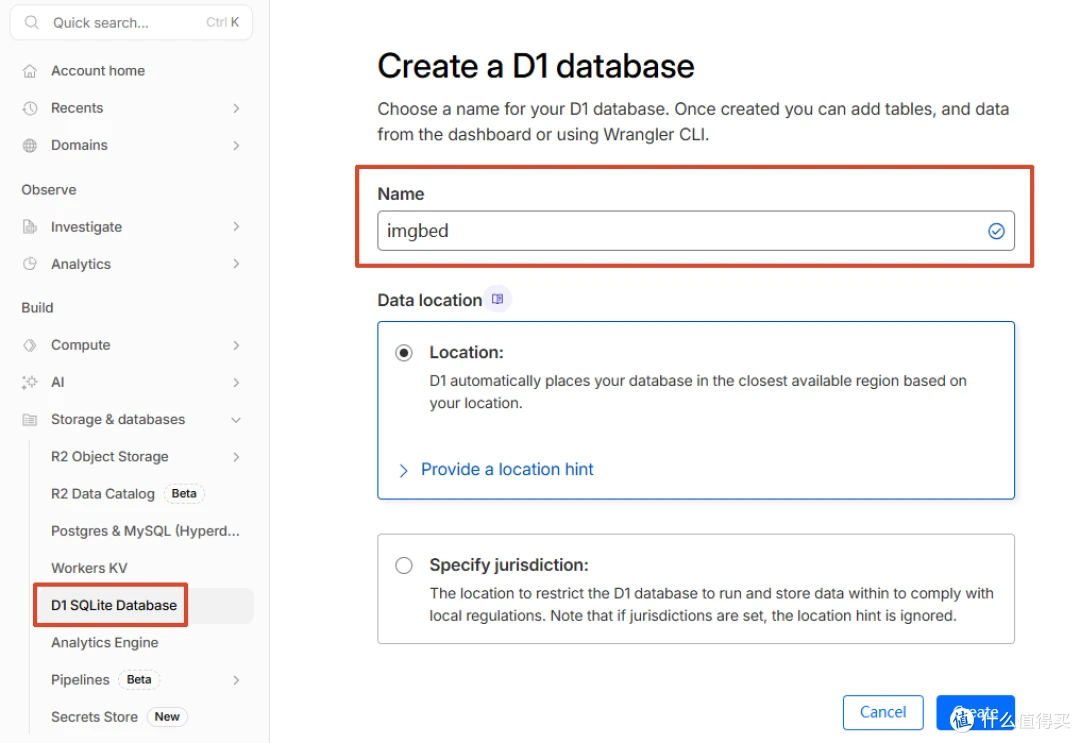The width and height of the screenshot is (1080, 743).
Task: Select the Location radio button
Action: [x=404, y=353]
